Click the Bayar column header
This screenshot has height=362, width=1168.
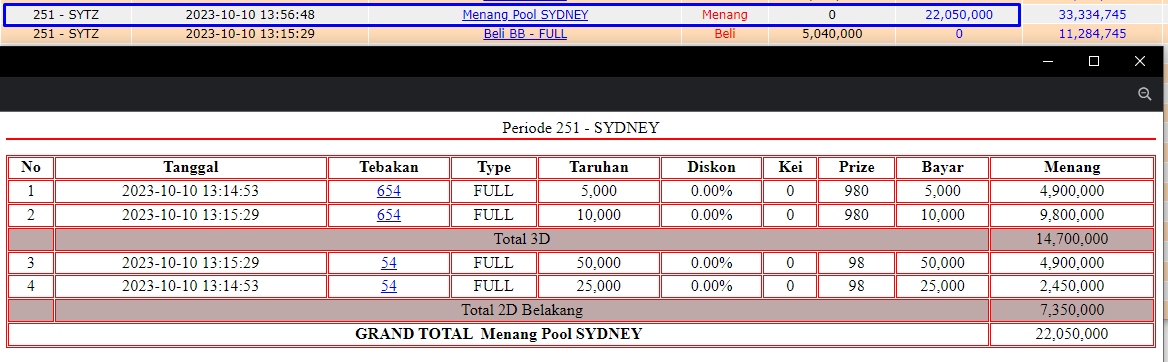point(942,167)
